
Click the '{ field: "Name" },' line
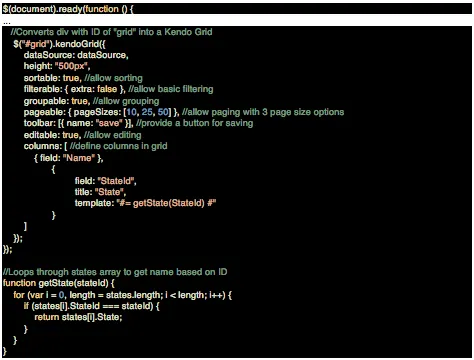click(x=68, y=158)
